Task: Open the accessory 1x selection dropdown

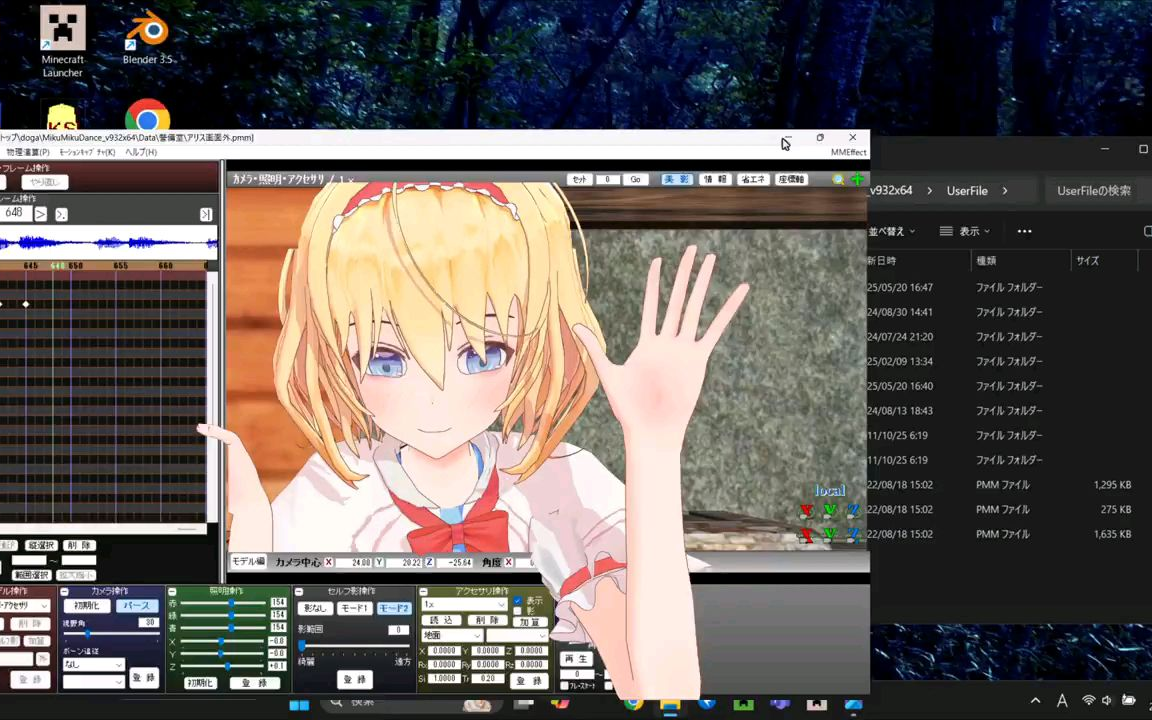Action: click(x=464, y=604)
